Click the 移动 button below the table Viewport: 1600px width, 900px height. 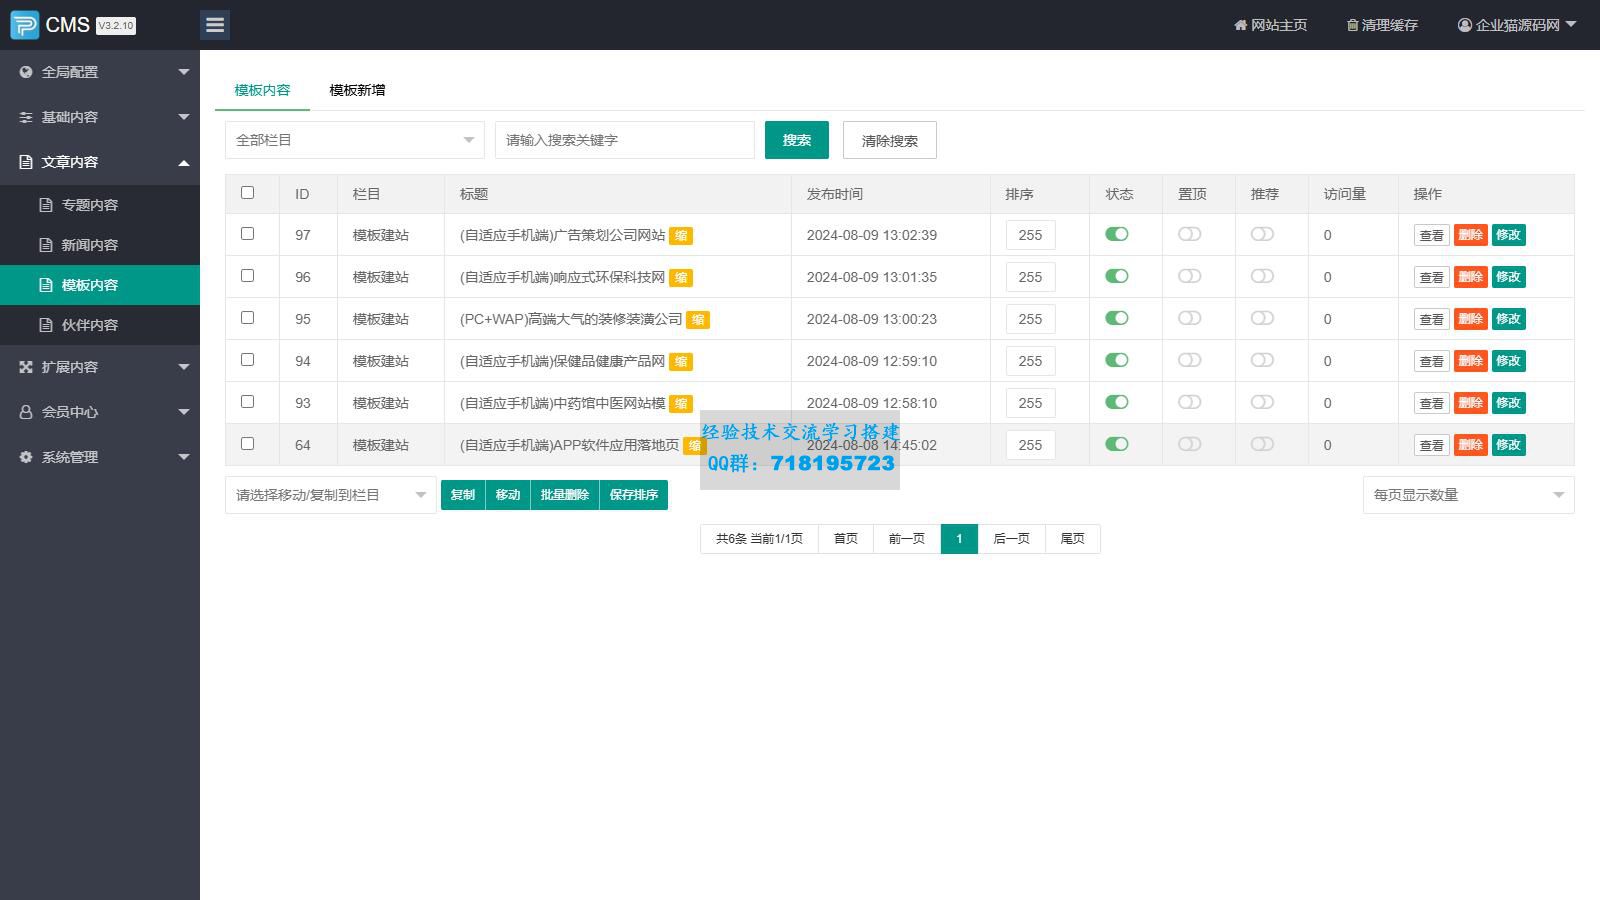click(x=508, y=495)
